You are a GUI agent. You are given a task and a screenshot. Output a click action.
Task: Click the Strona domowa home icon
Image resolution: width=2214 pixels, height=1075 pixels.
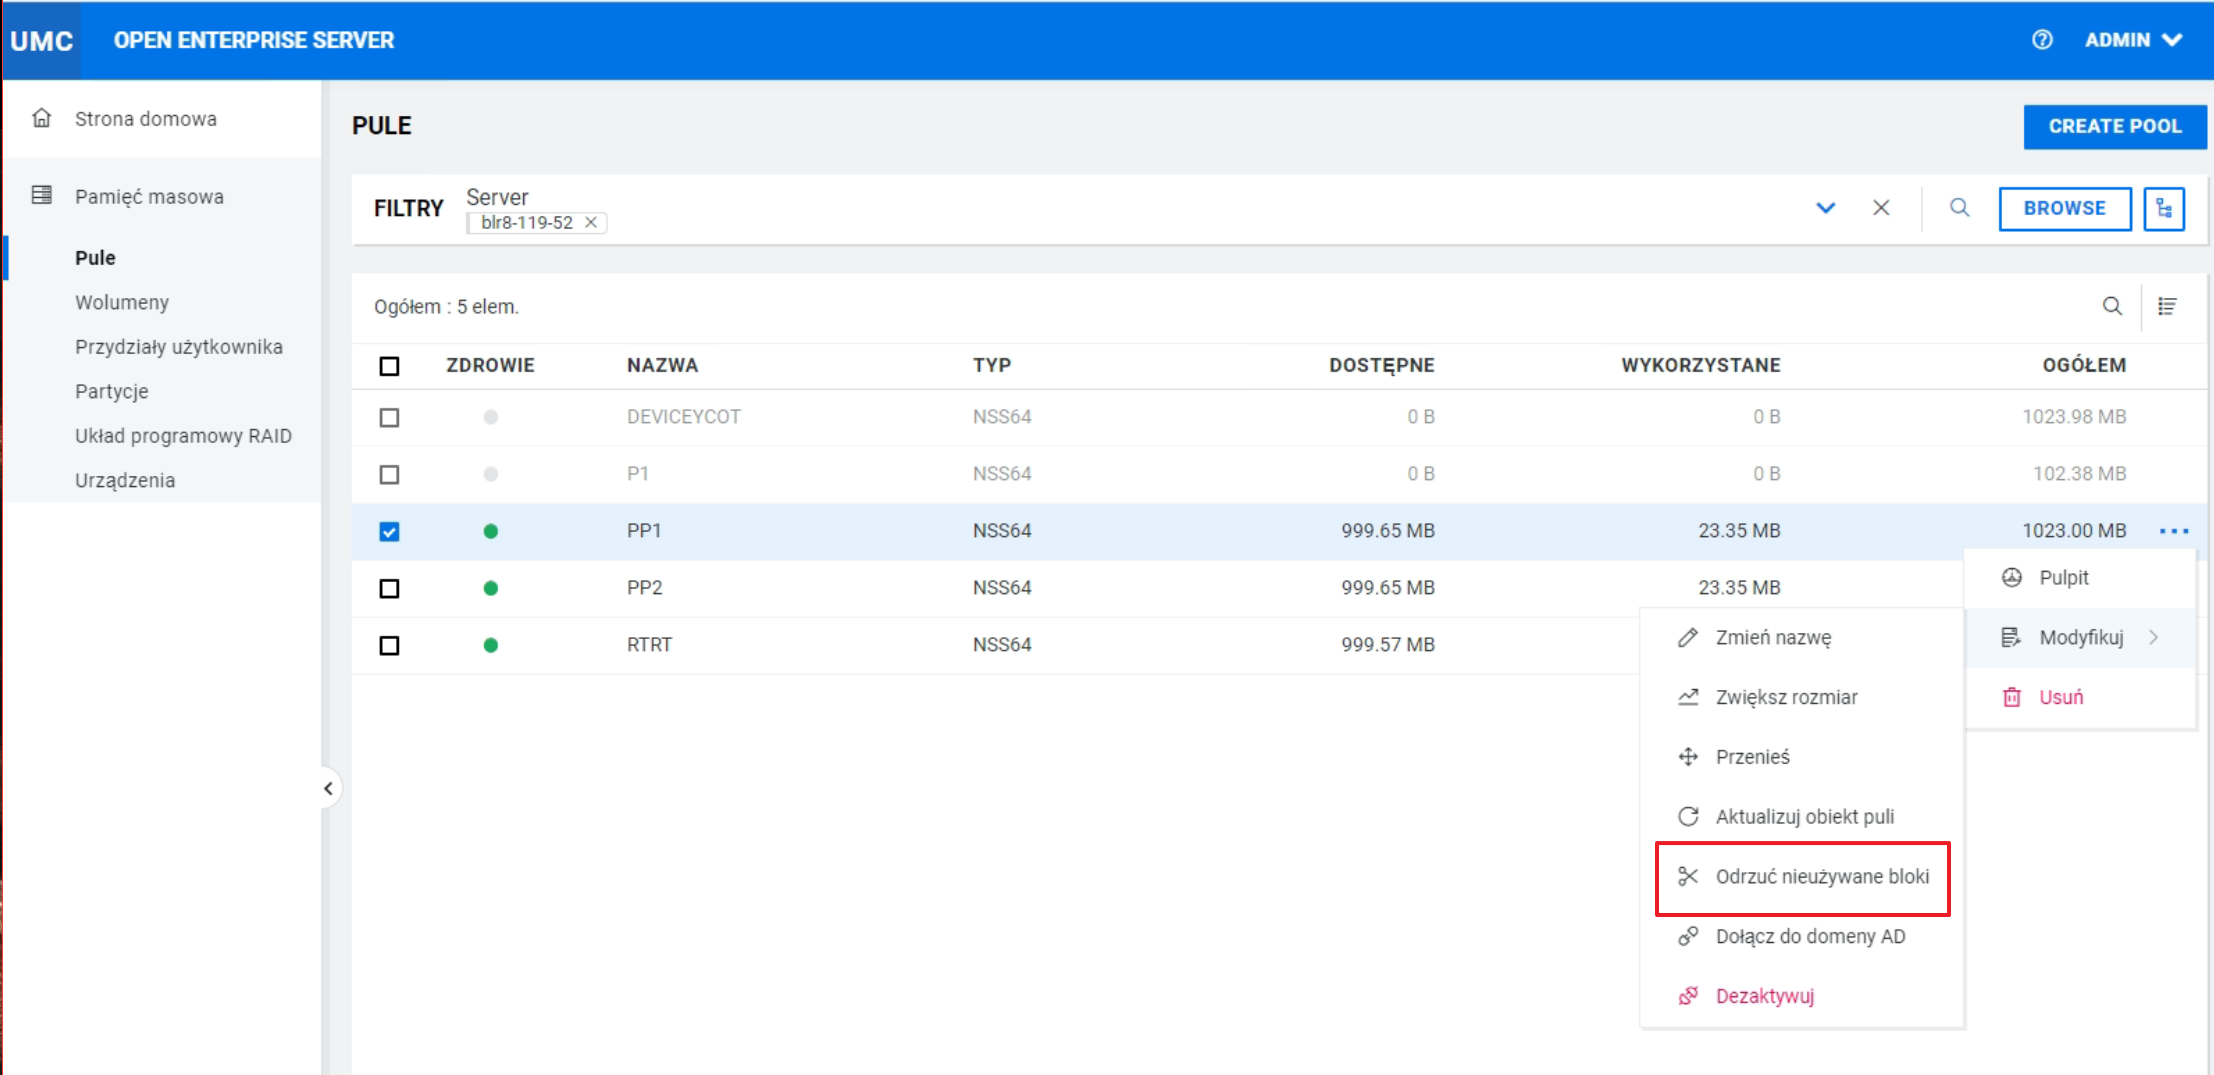[x=42, y=118]
